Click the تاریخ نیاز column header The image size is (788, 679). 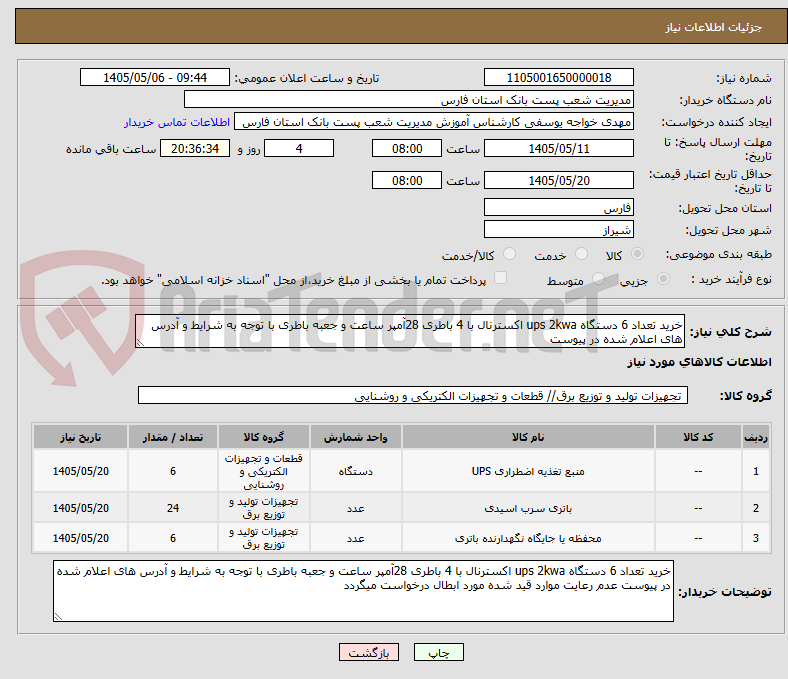click(x=80, y=437)
